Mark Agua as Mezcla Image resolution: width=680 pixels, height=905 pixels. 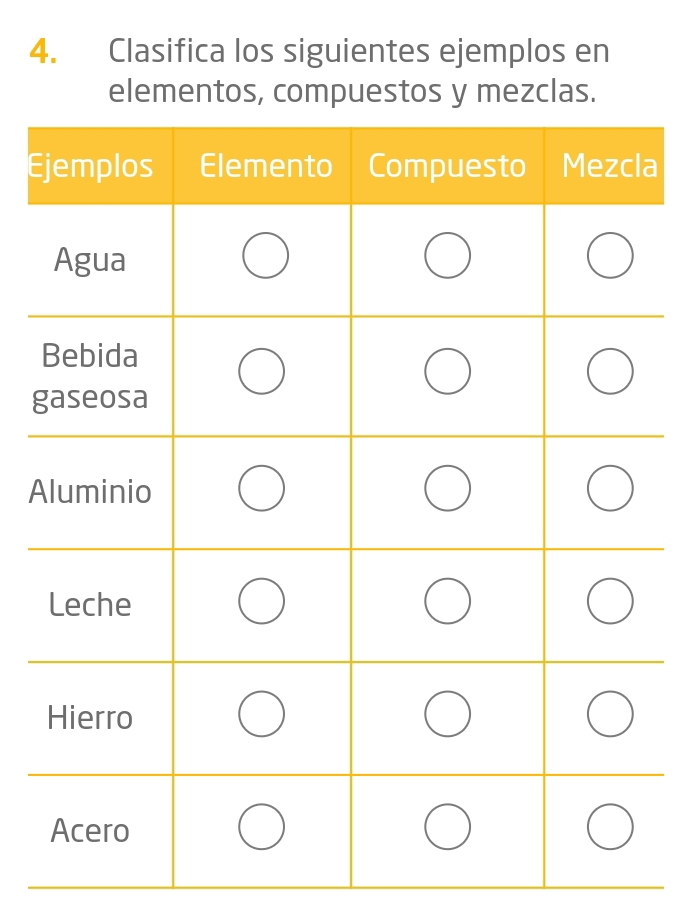(609, 256)
